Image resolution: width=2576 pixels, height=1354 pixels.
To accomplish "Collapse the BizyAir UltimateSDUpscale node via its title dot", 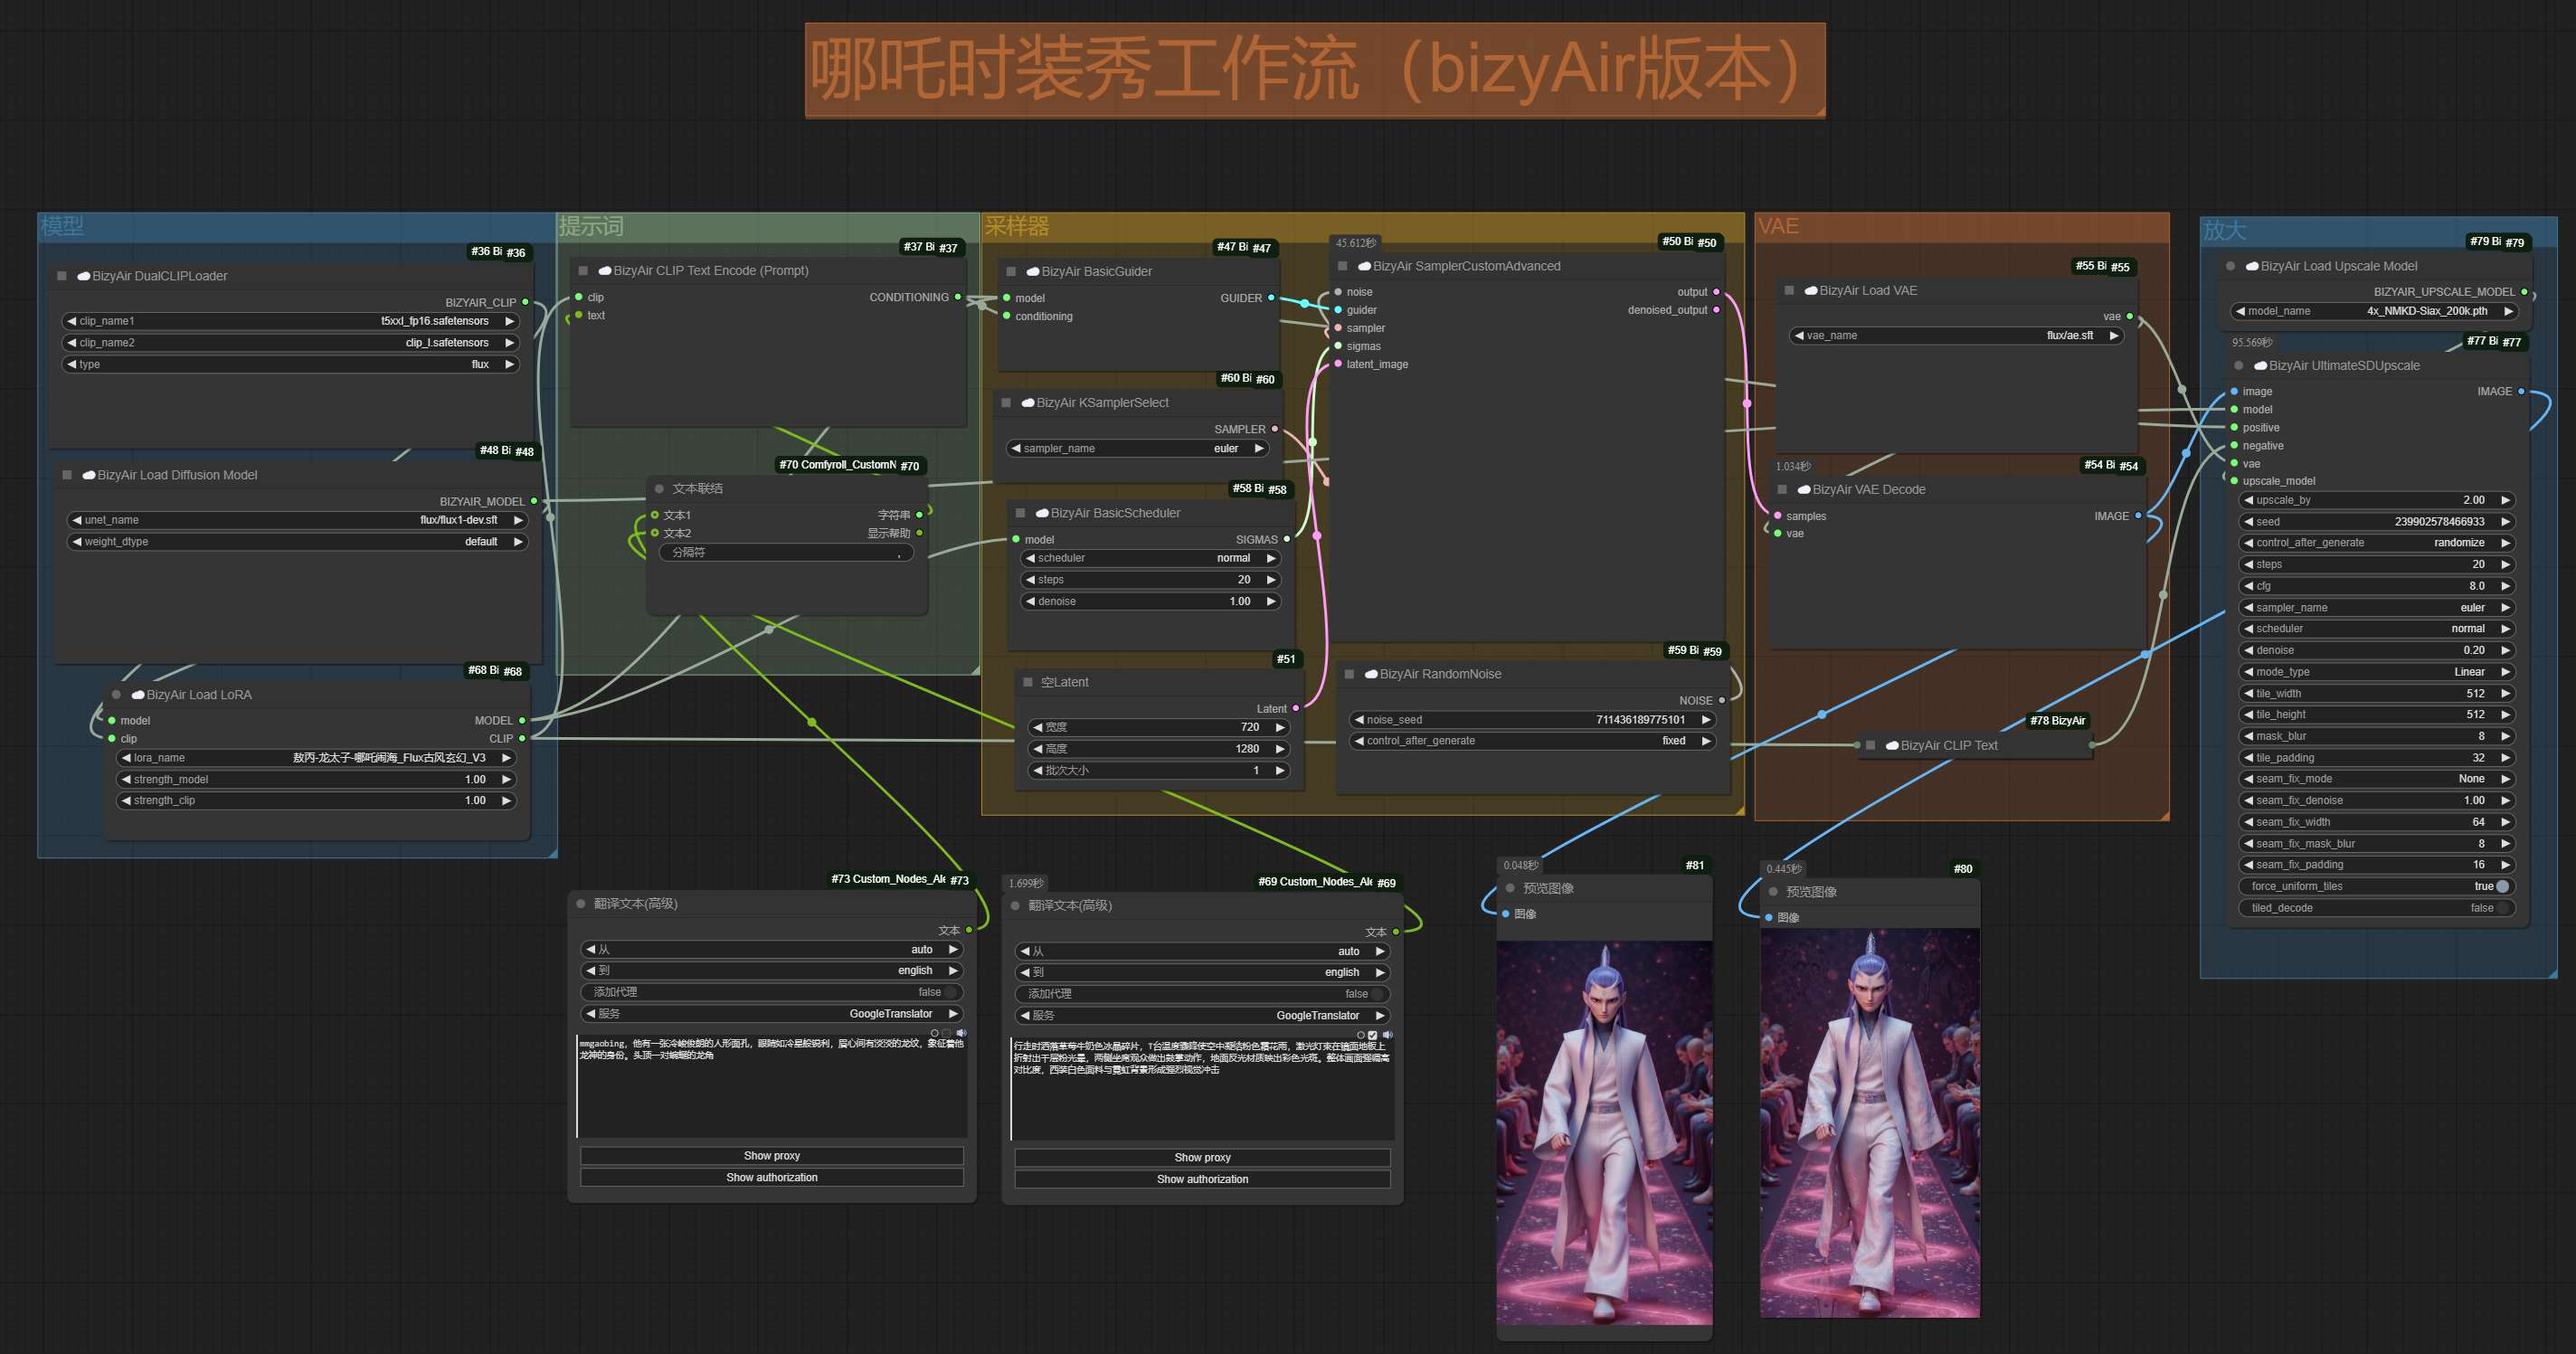I will (x=2238, y=366).
